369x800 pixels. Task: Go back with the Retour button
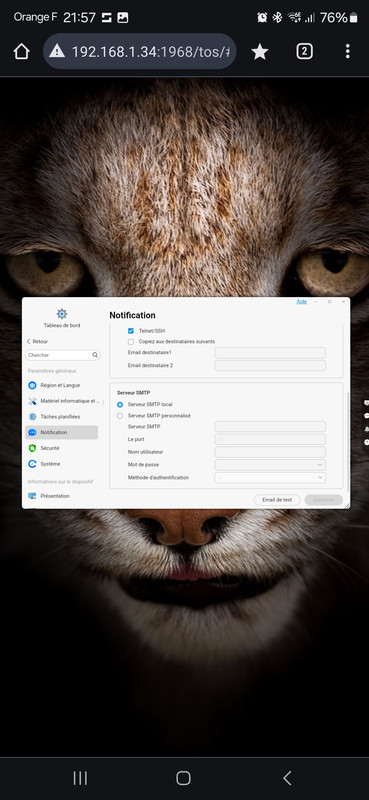click(x=37, y=341)
